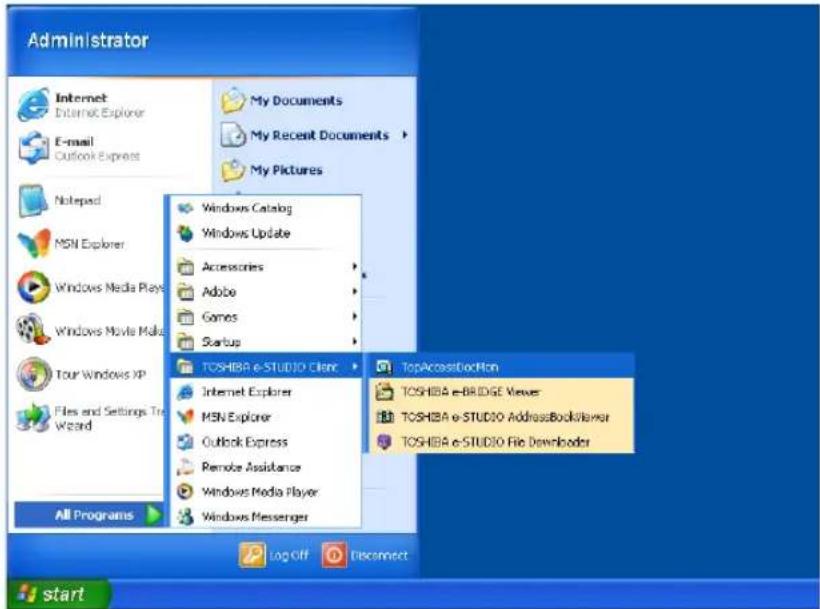820x609 pixels.
Task: Click the Accessories folder icon
Action: (185, 267)
